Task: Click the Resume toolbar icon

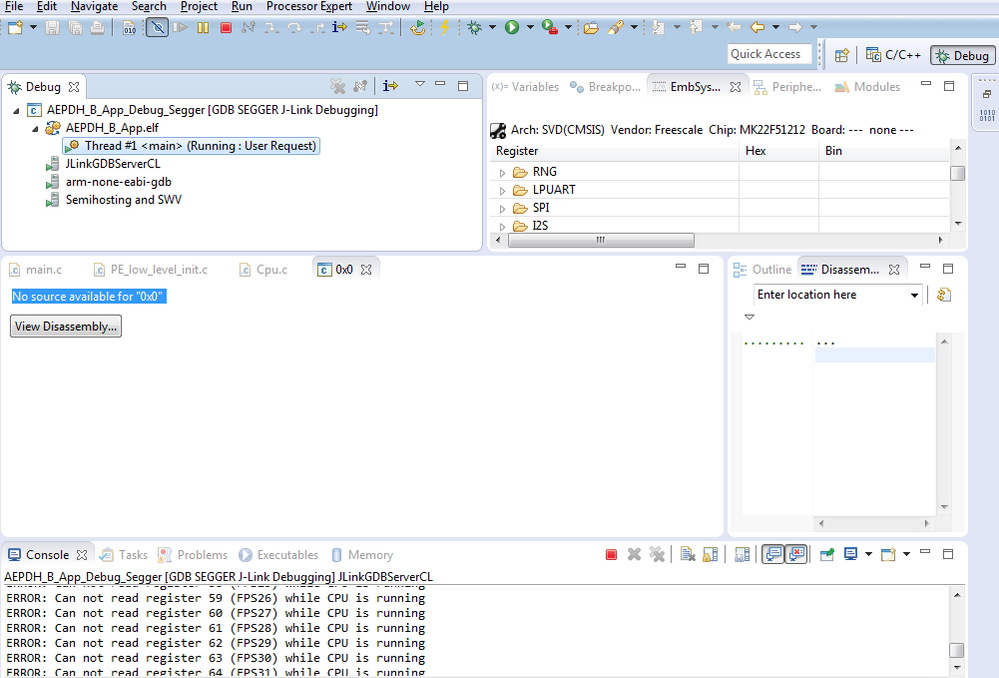Action: coord(180,27)
